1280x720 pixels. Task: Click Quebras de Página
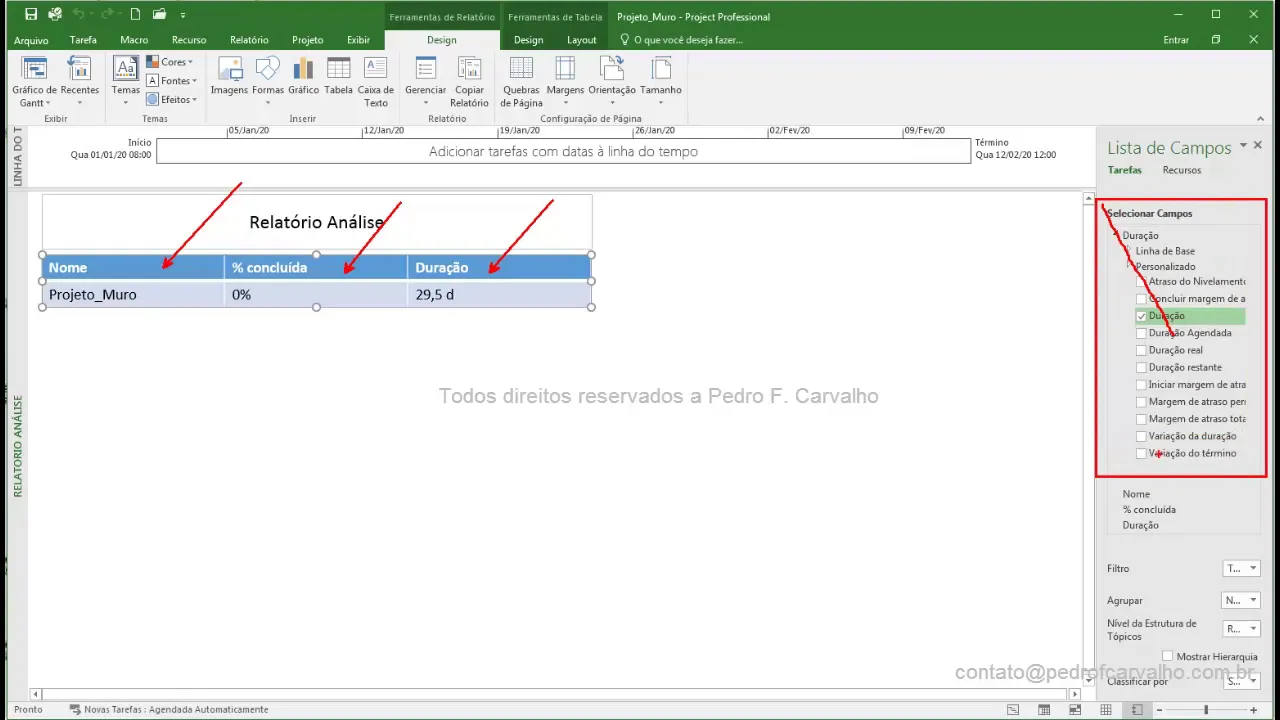[521, 82]
